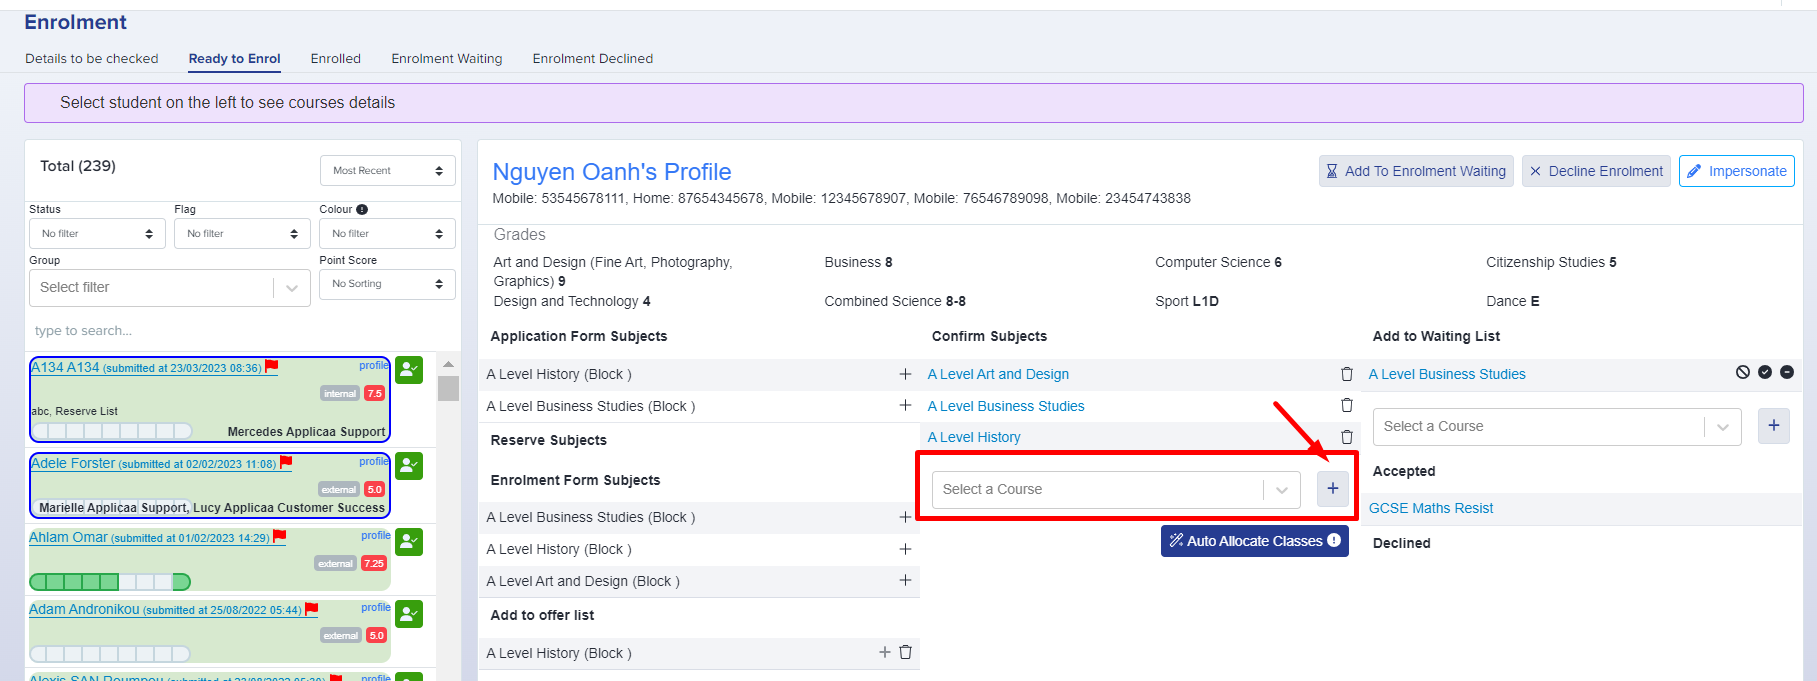The width and height of the screenshot is (1817, 681).
Task: Click plus button next to Waiting List course selector
Action: tap(1774, 426)
